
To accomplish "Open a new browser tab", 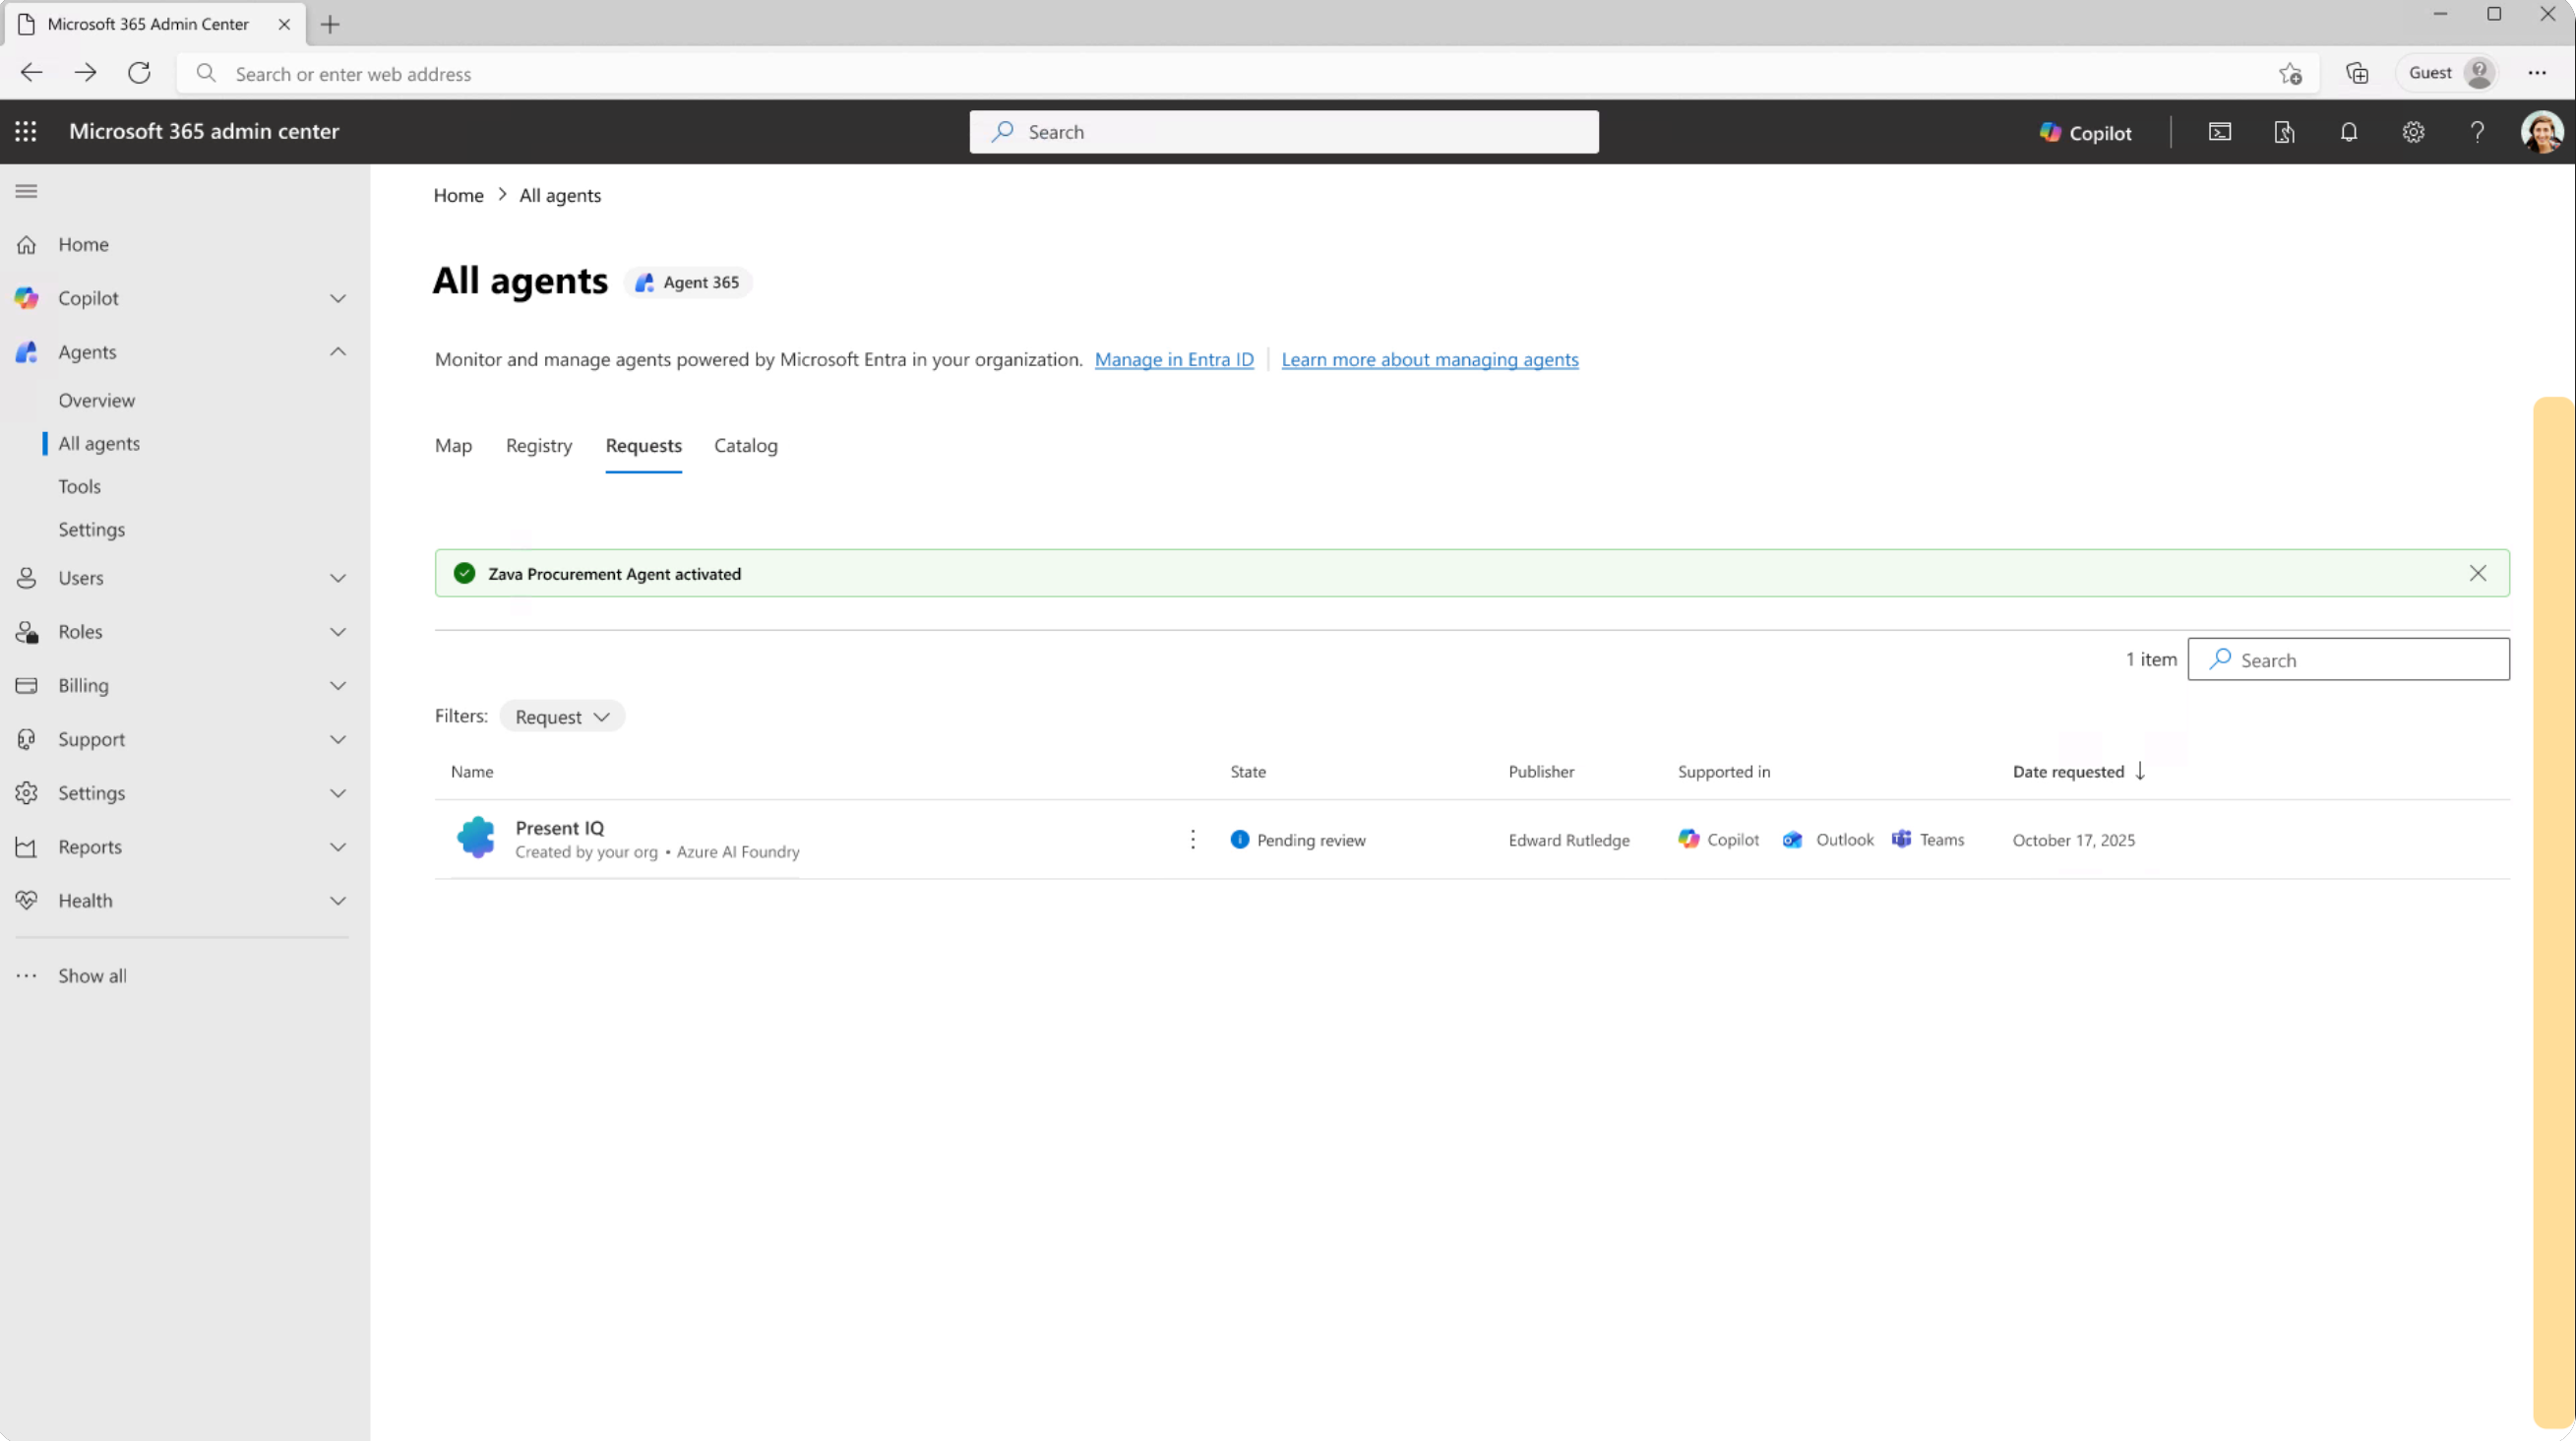I will (330, 24).
